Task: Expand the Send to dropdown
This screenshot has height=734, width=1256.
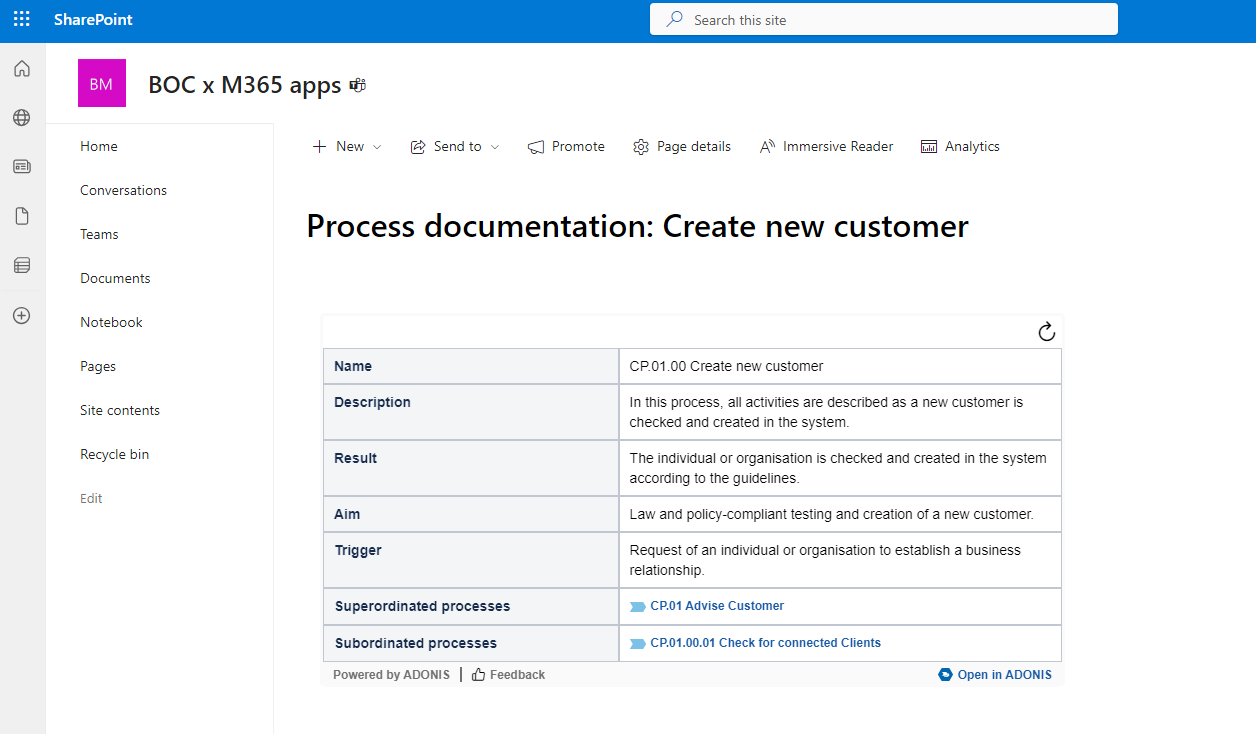Action: (455, 147)
